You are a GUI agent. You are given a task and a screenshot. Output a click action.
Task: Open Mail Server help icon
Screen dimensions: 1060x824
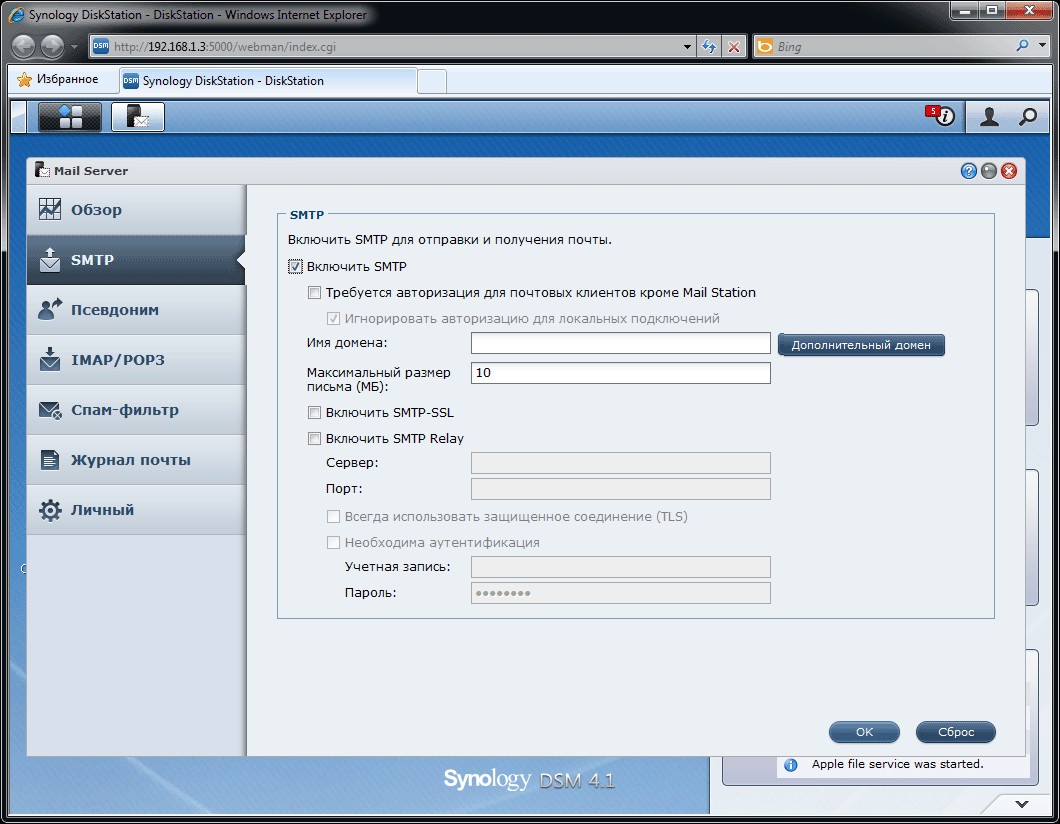point(969,171)
